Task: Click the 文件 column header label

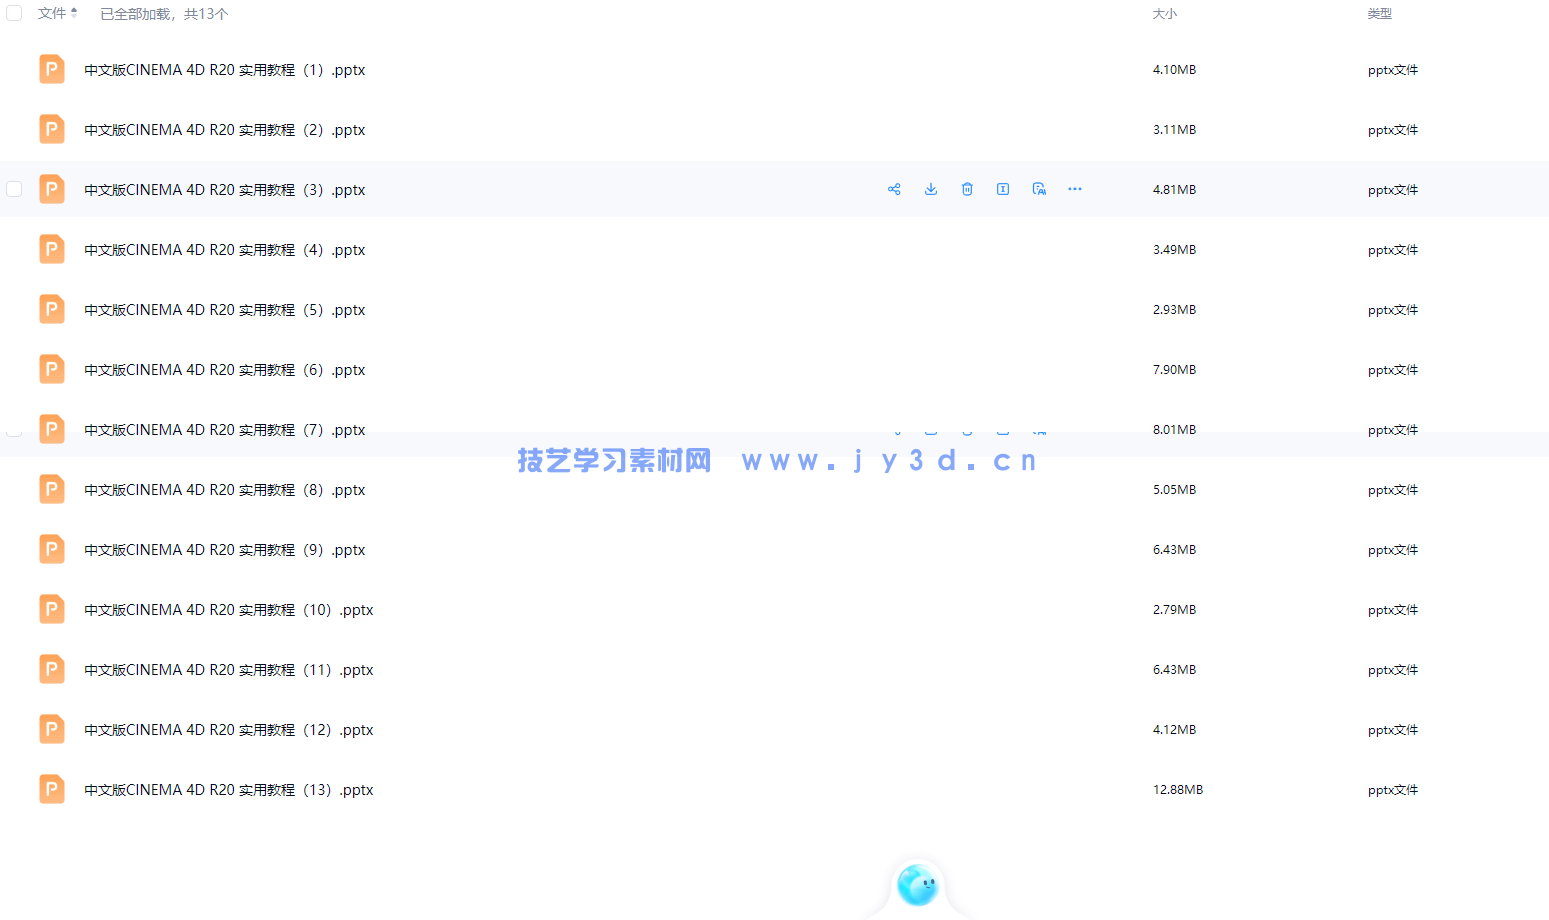Action: click(51, 13)
